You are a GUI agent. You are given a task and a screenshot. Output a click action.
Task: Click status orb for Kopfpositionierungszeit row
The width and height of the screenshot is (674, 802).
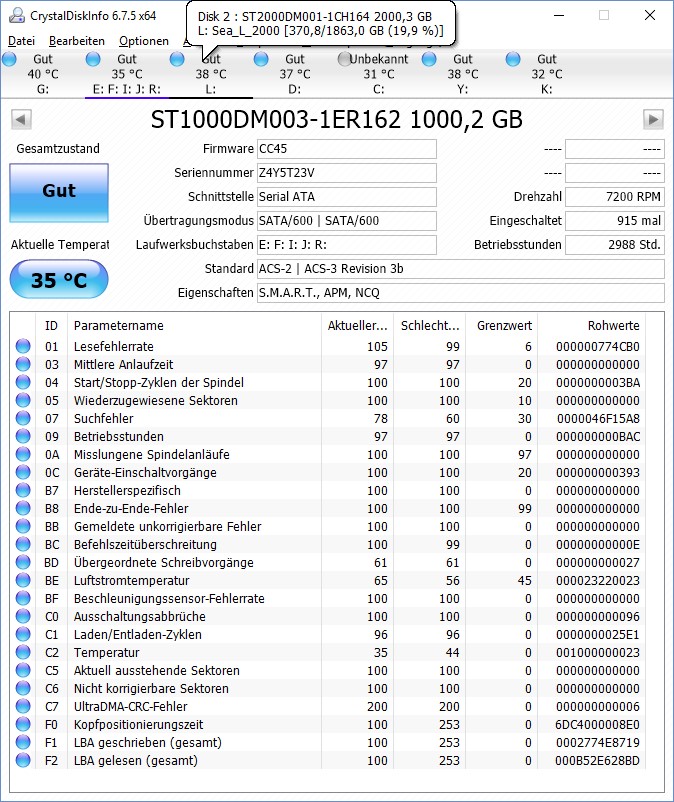23,724
